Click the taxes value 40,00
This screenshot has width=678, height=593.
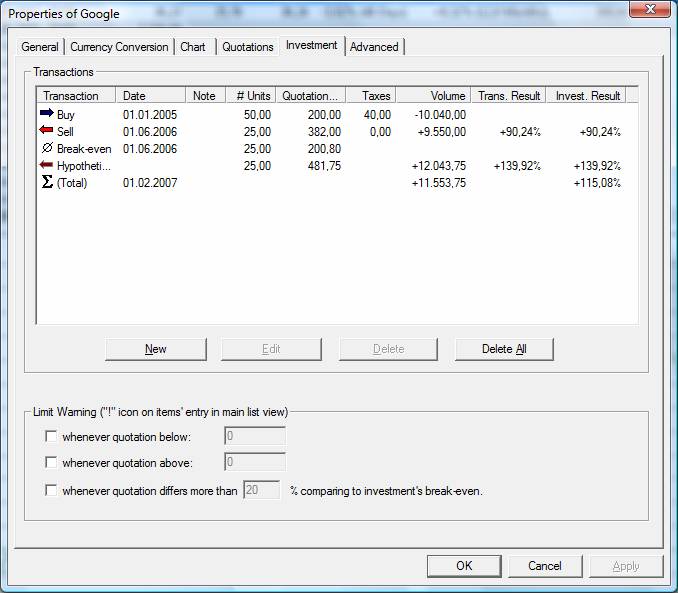tap(377, 115)
